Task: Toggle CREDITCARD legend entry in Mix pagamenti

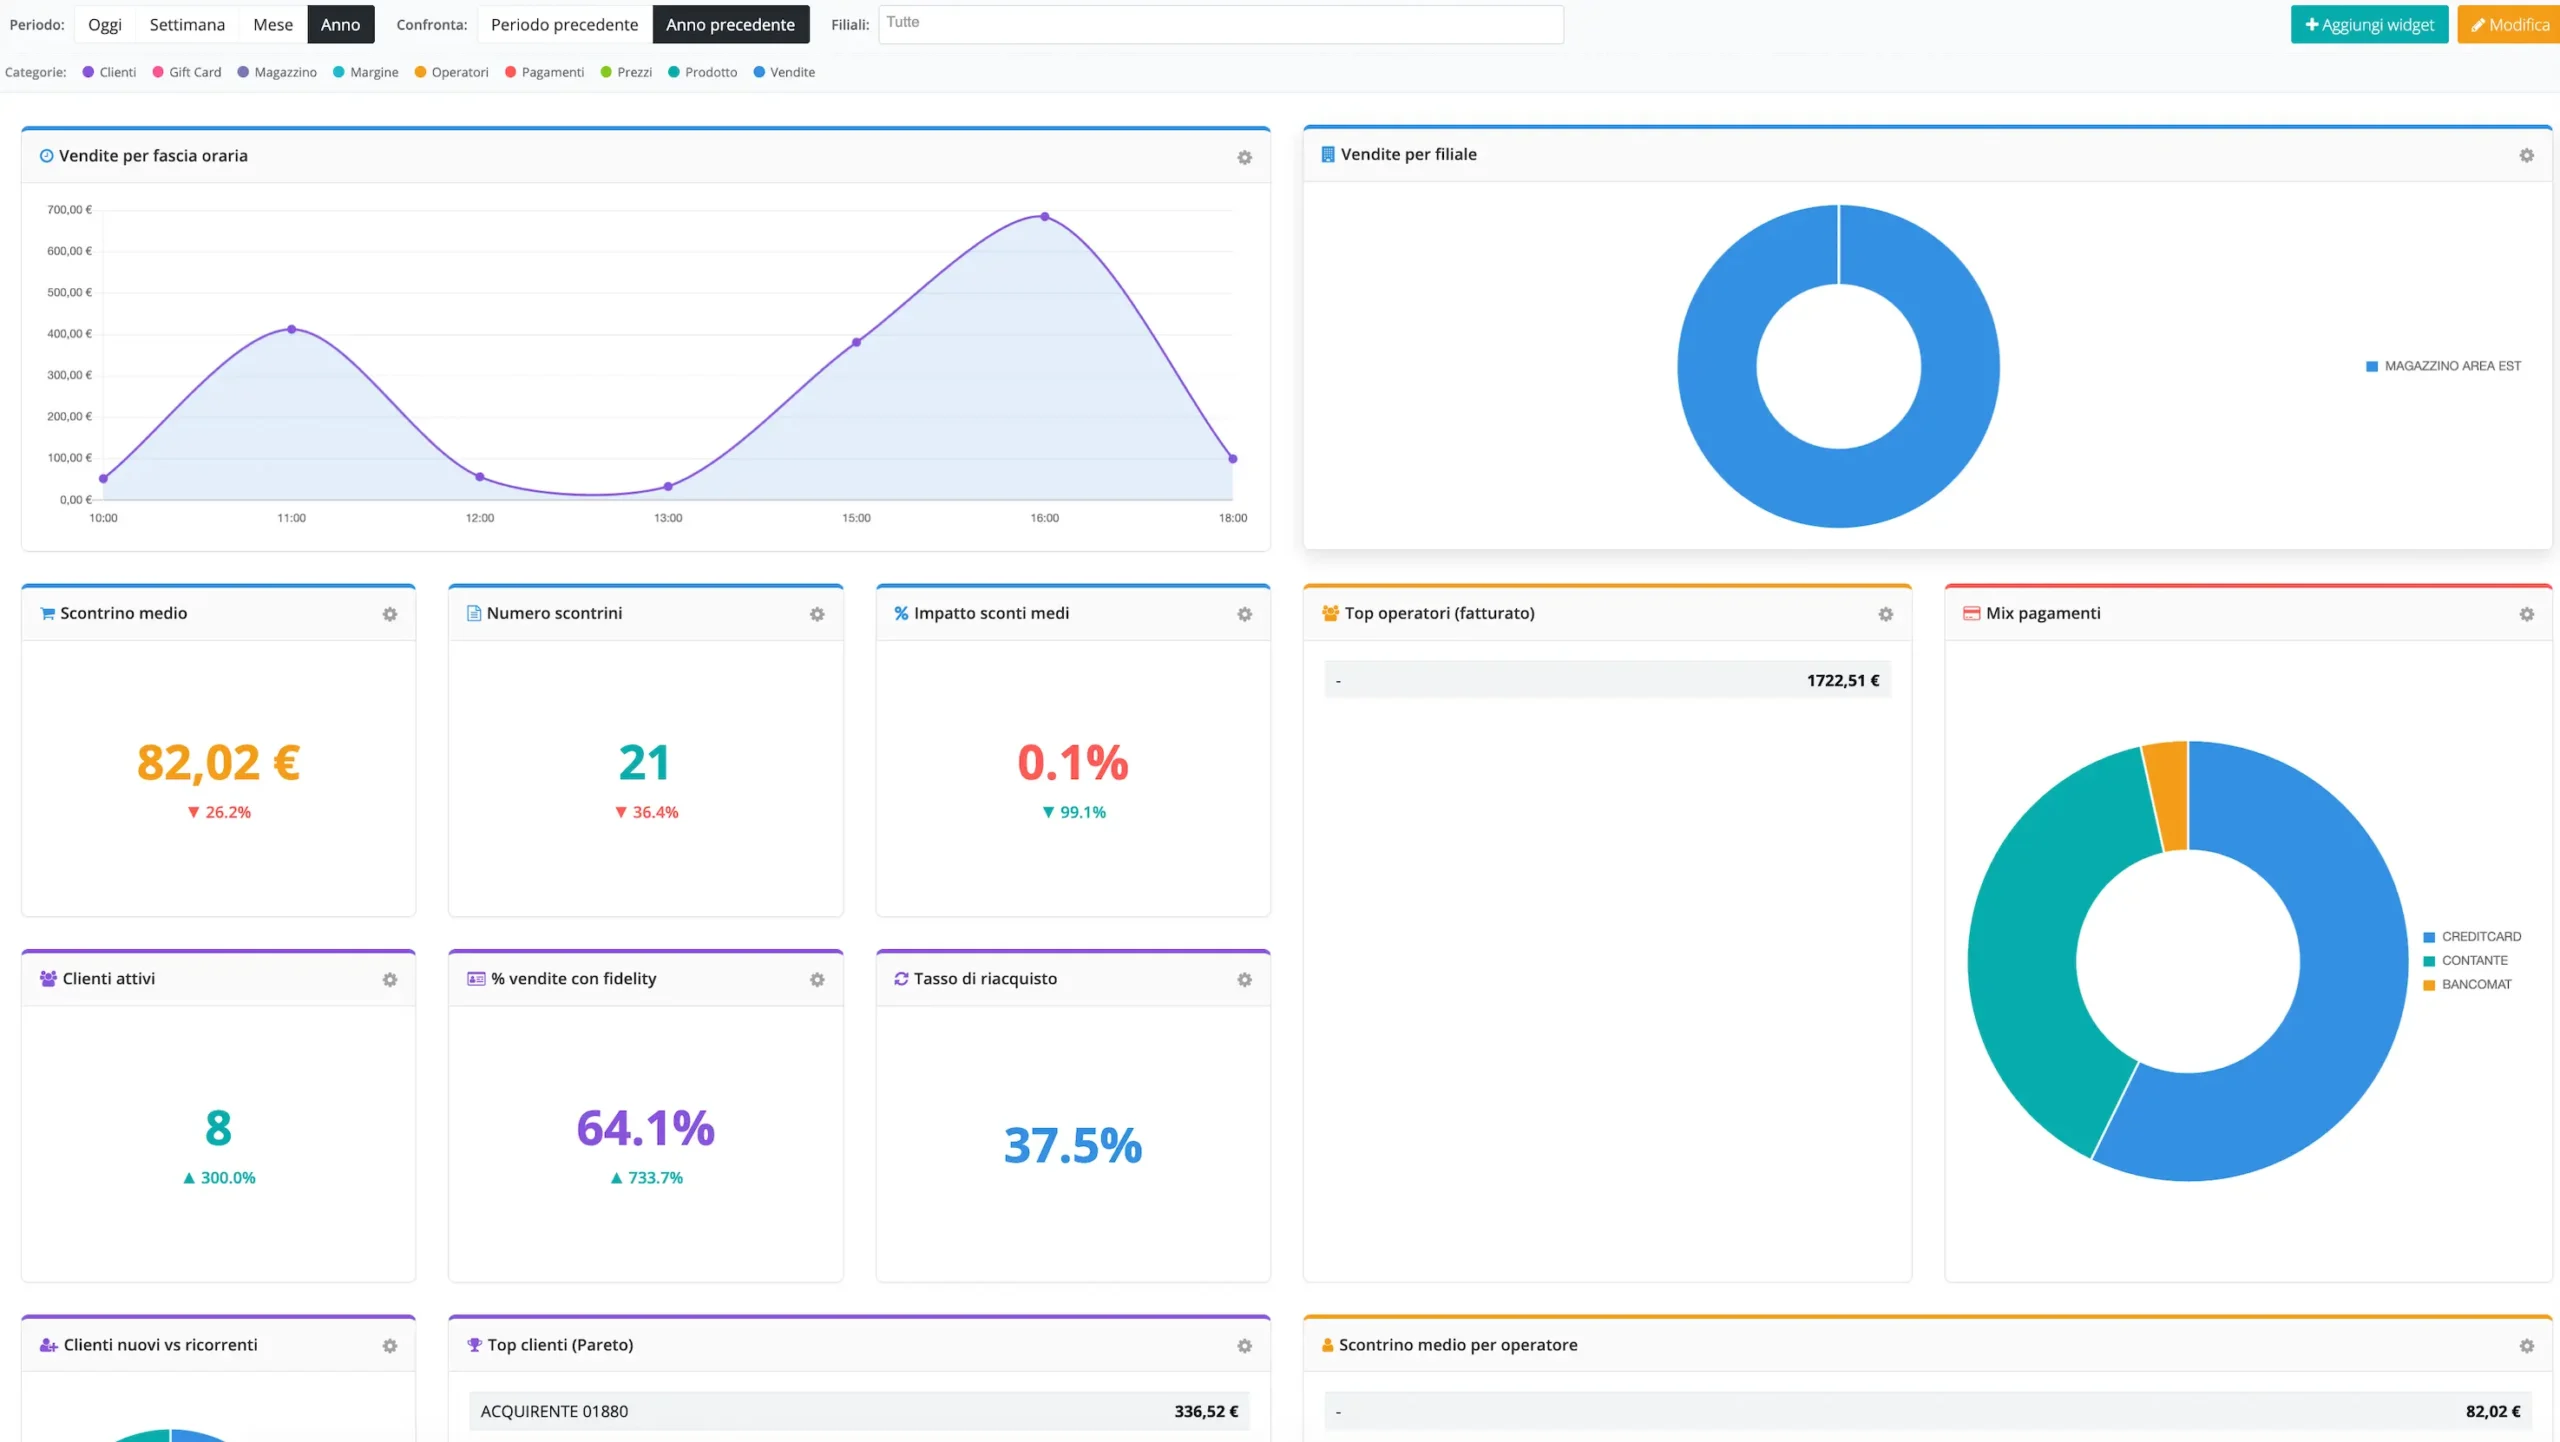Action: click(2471, 936)
